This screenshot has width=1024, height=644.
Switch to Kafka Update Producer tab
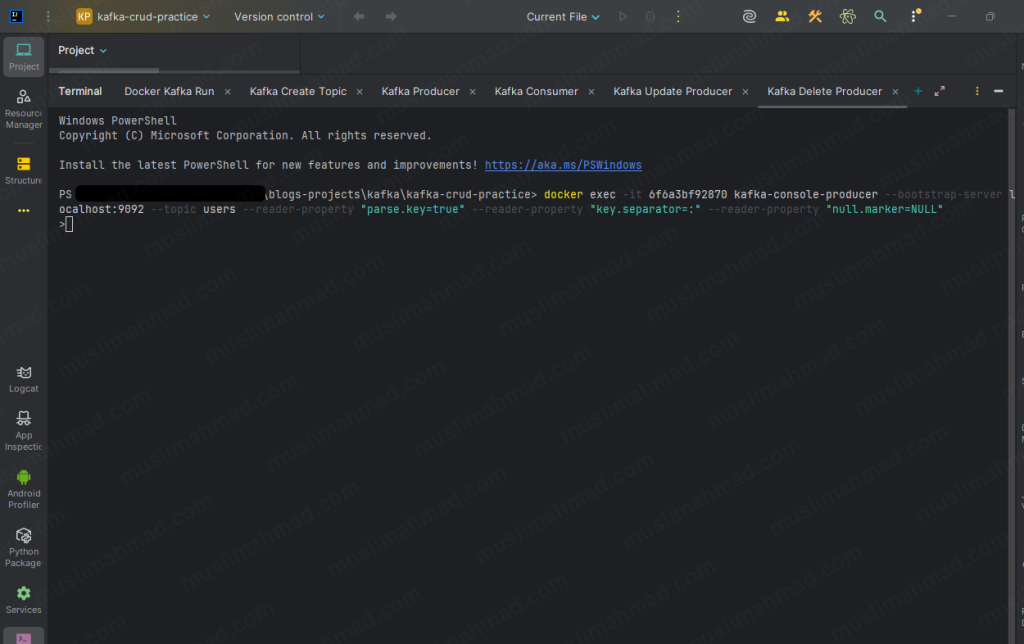click(x=673, y=91)
